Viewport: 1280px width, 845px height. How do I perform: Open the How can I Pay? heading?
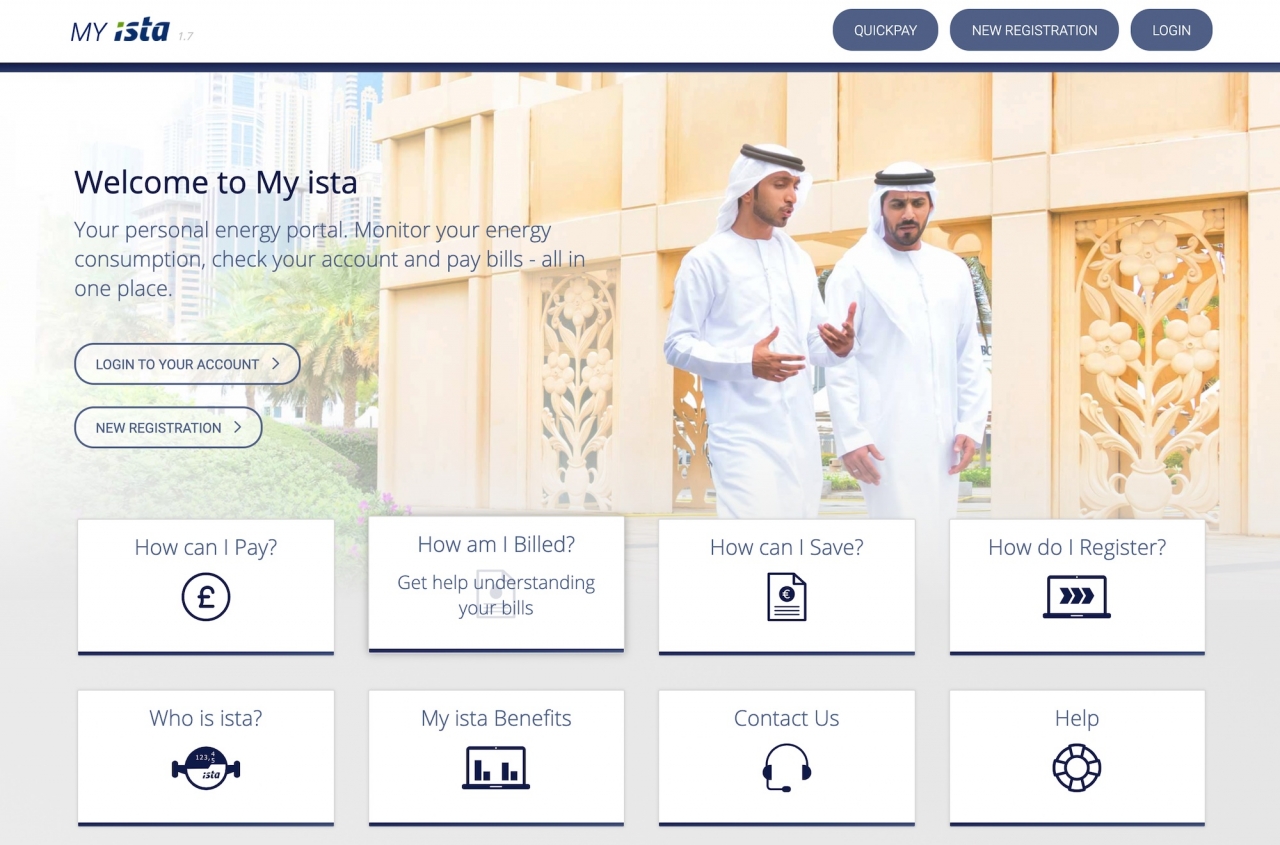tap(206, 547)
